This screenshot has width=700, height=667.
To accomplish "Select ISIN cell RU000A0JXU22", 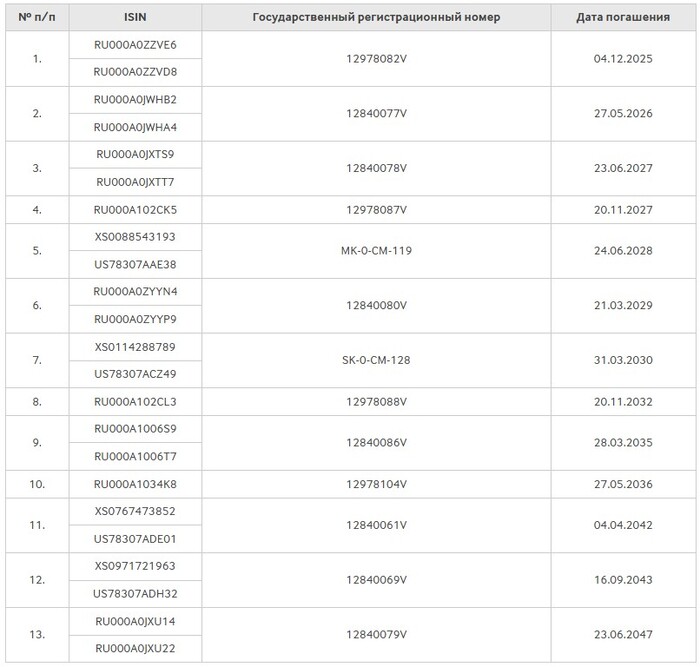I will pos(135,649).
